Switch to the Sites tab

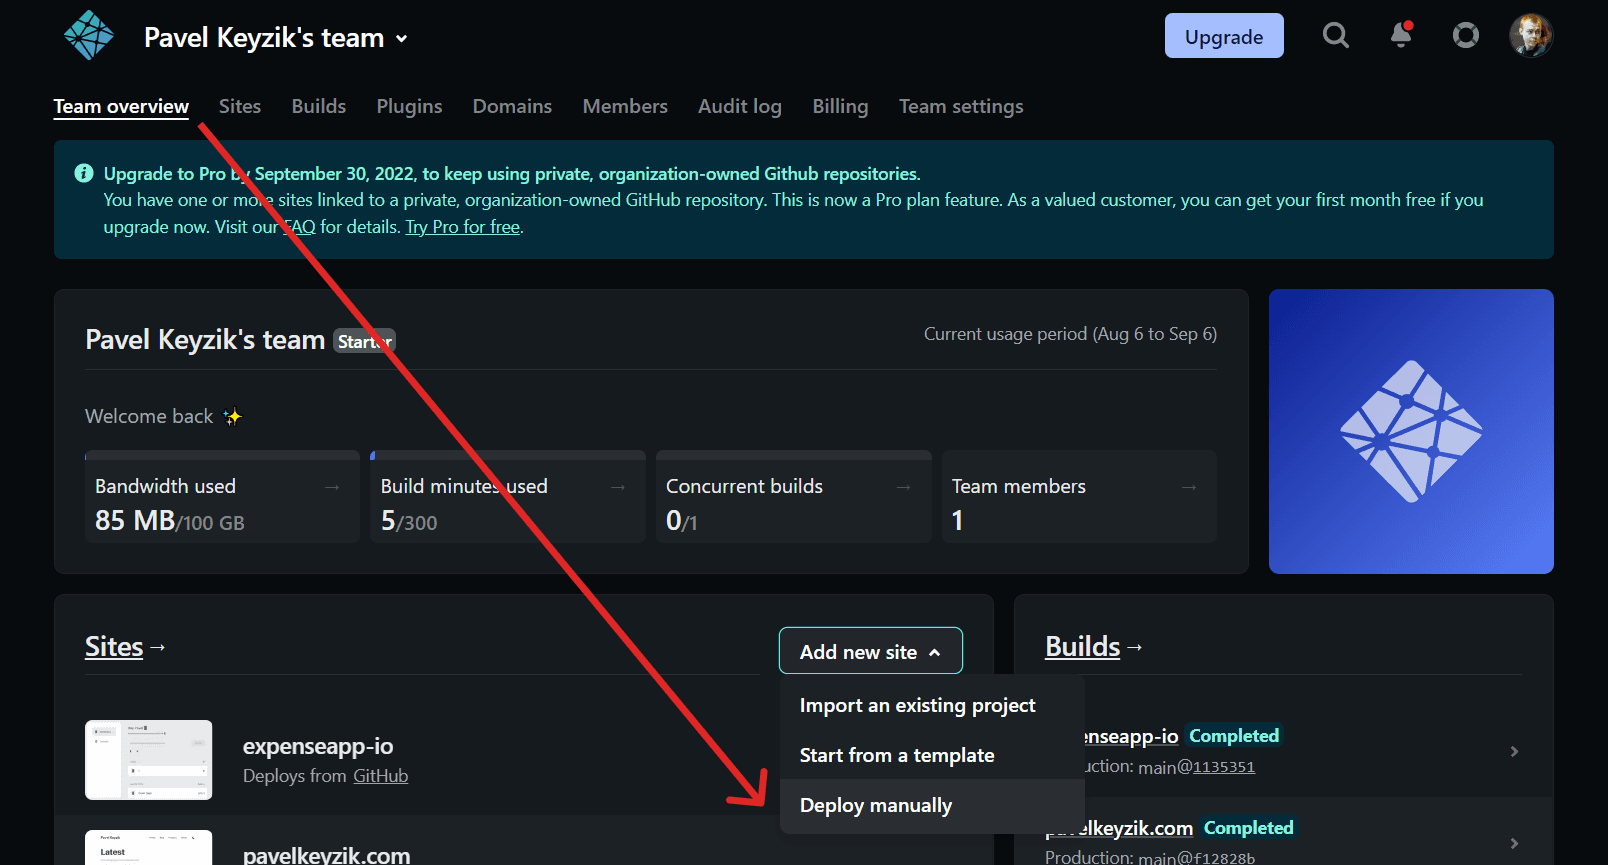click(x=240, y=106)
